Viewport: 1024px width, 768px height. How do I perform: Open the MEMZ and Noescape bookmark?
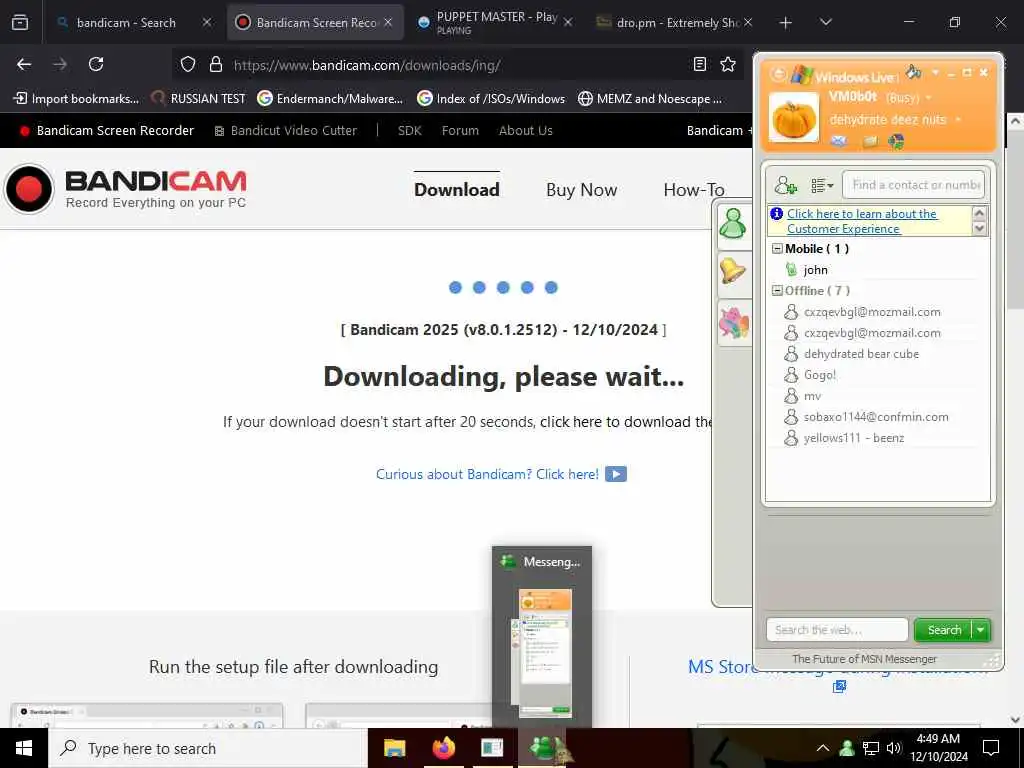(x=650, y=99)
